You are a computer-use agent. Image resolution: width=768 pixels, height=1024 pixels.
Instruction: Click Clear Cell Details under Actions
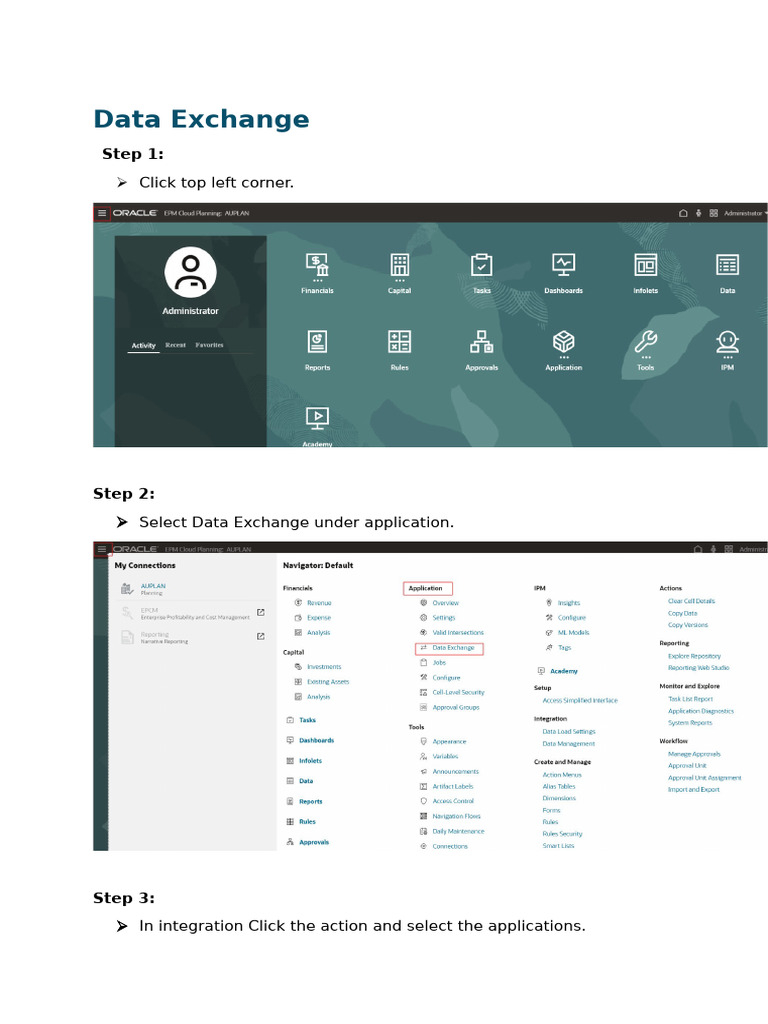[692, 601]
